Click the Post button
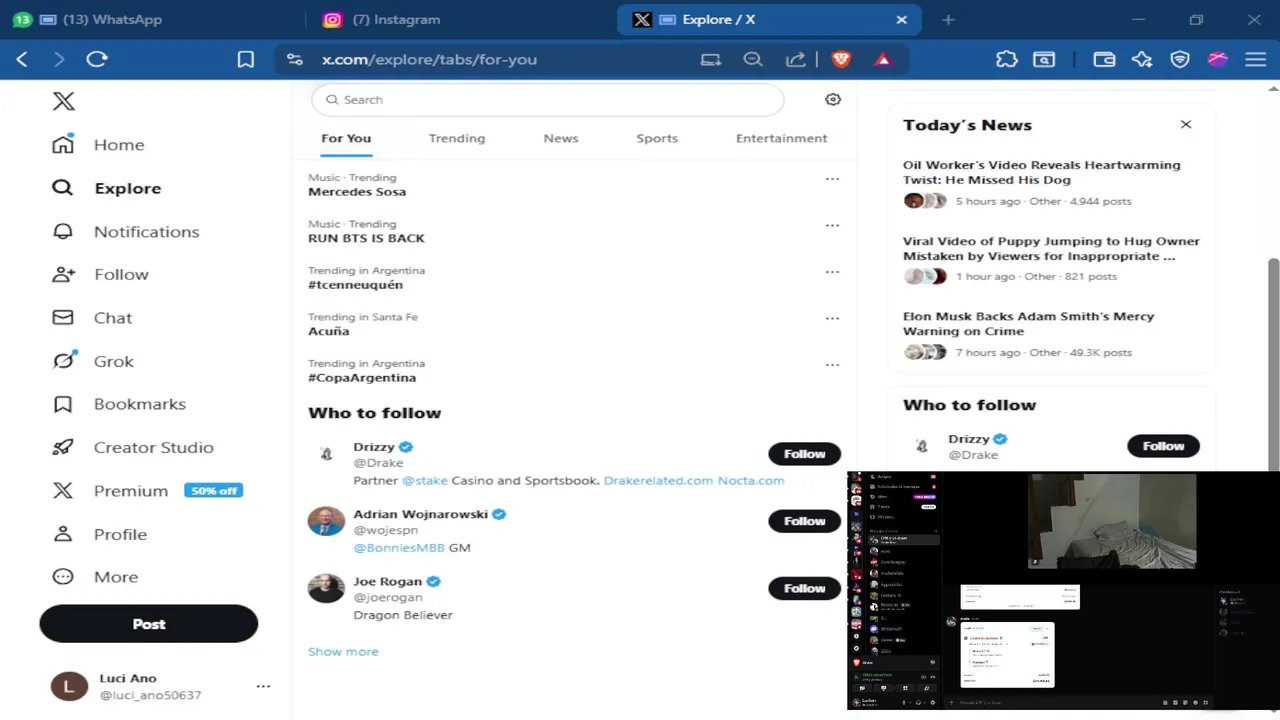Viewport: 1280px width, 720px height. pos(149,624)
